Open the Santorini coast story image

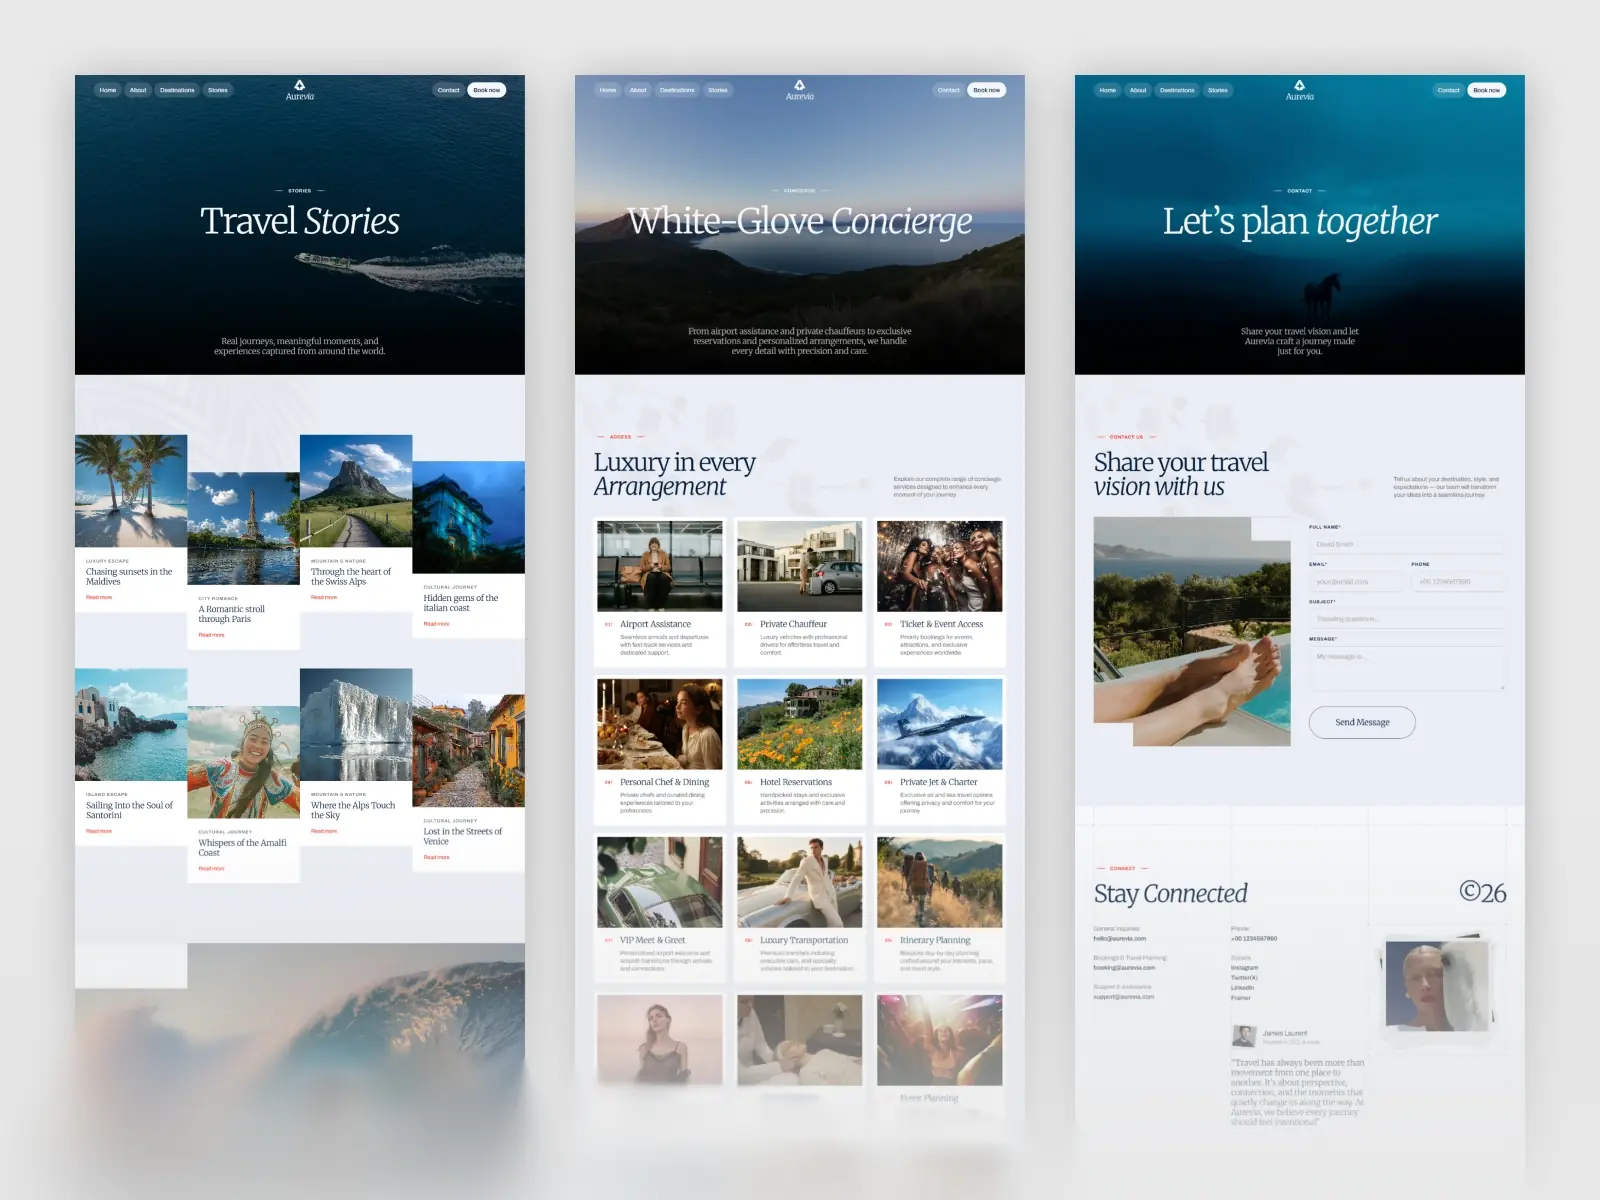click(131, 725)
